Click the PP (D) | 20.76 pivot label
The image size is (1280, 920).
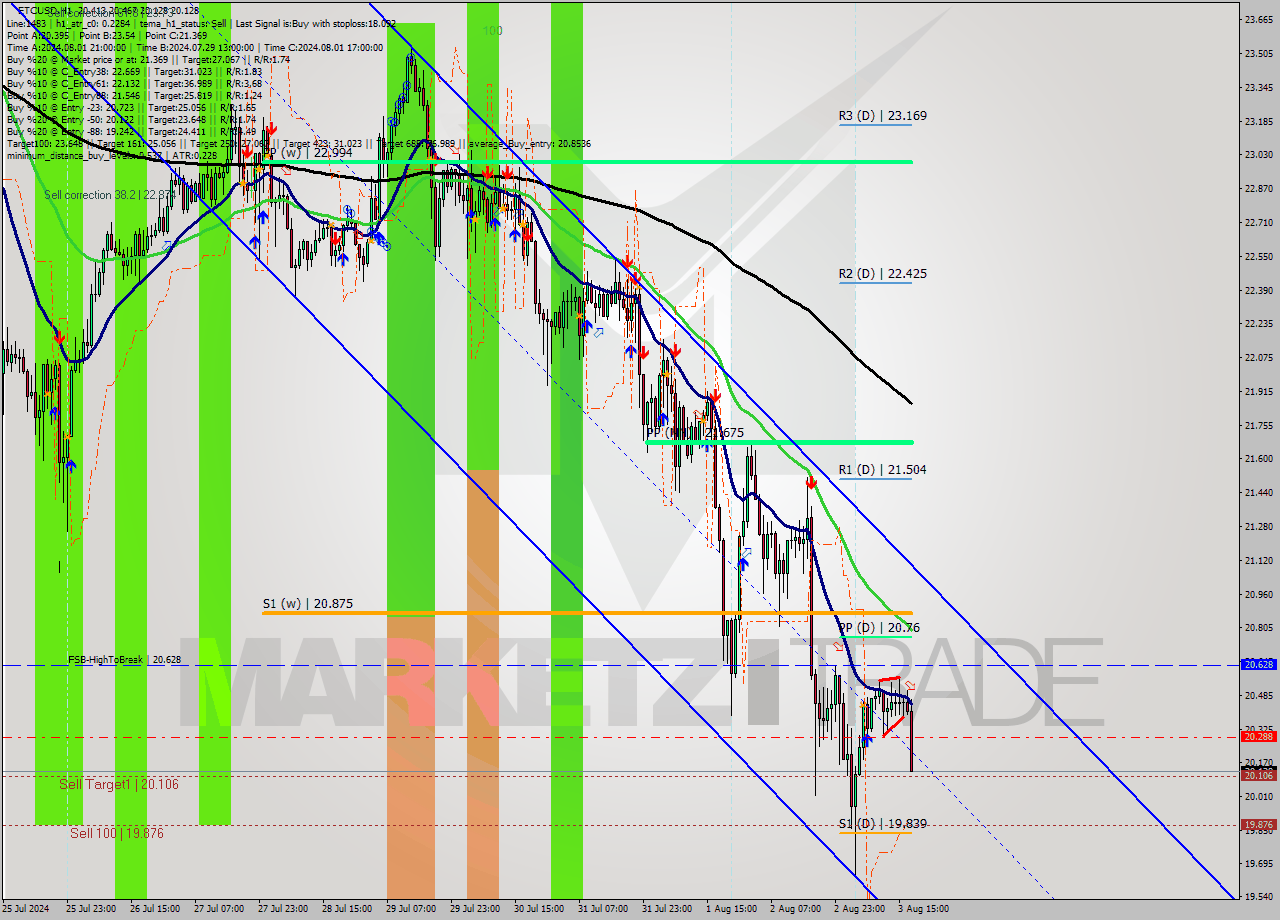pyautogui.click(x=879, y=628)
